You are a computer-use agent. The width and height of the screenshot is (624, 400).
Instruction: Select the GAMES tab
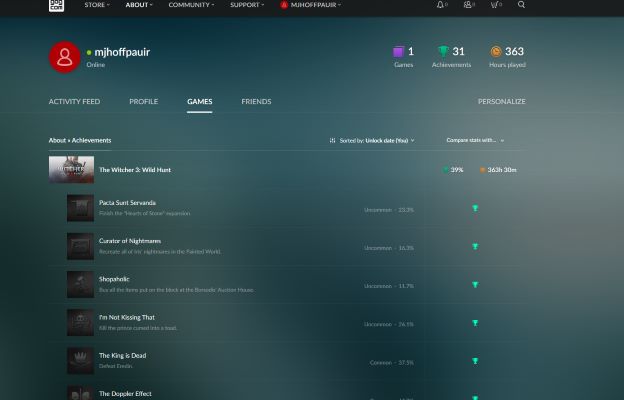coord(199,101)
